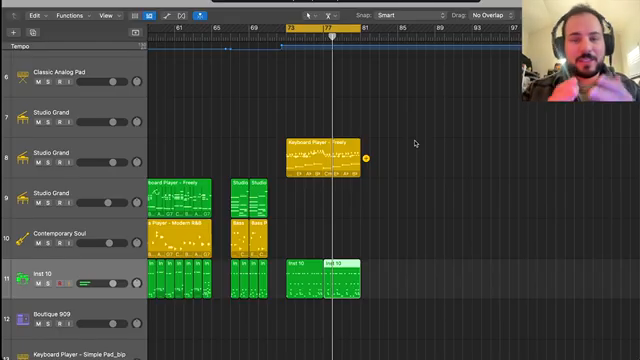
Task: Open the Snap Smart dropdown
Action: click(410, 16)
